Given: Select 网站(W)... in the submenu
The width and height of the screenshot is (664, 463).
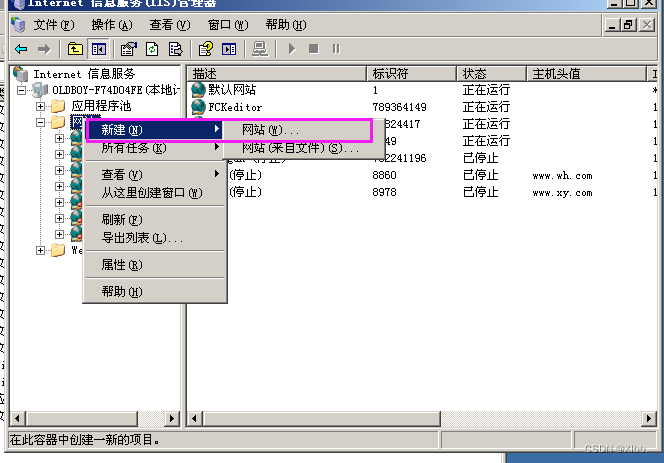Looking at the screenshot, I should 298,130.
